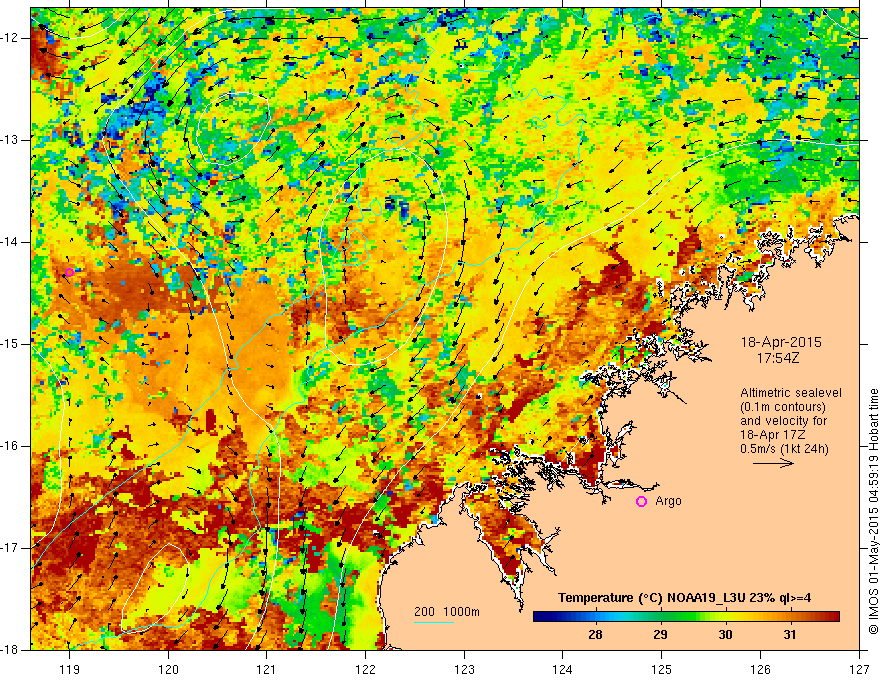The width and height of the screenshot is (880, 680).
Task: Click latitude label -16 on left axis
Action: click(x=11, y=446)
